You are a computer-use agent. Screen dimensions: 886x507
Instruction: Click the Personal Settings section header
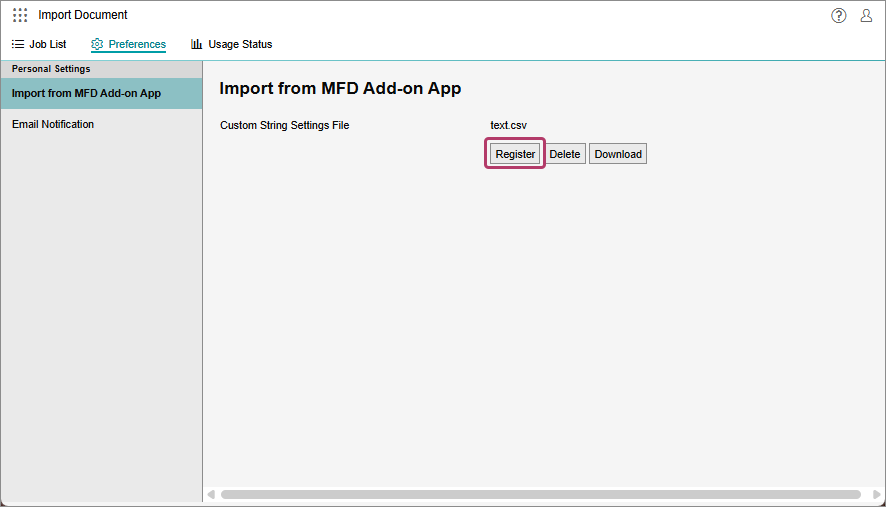pyautogui.click(x=51, y=69)
